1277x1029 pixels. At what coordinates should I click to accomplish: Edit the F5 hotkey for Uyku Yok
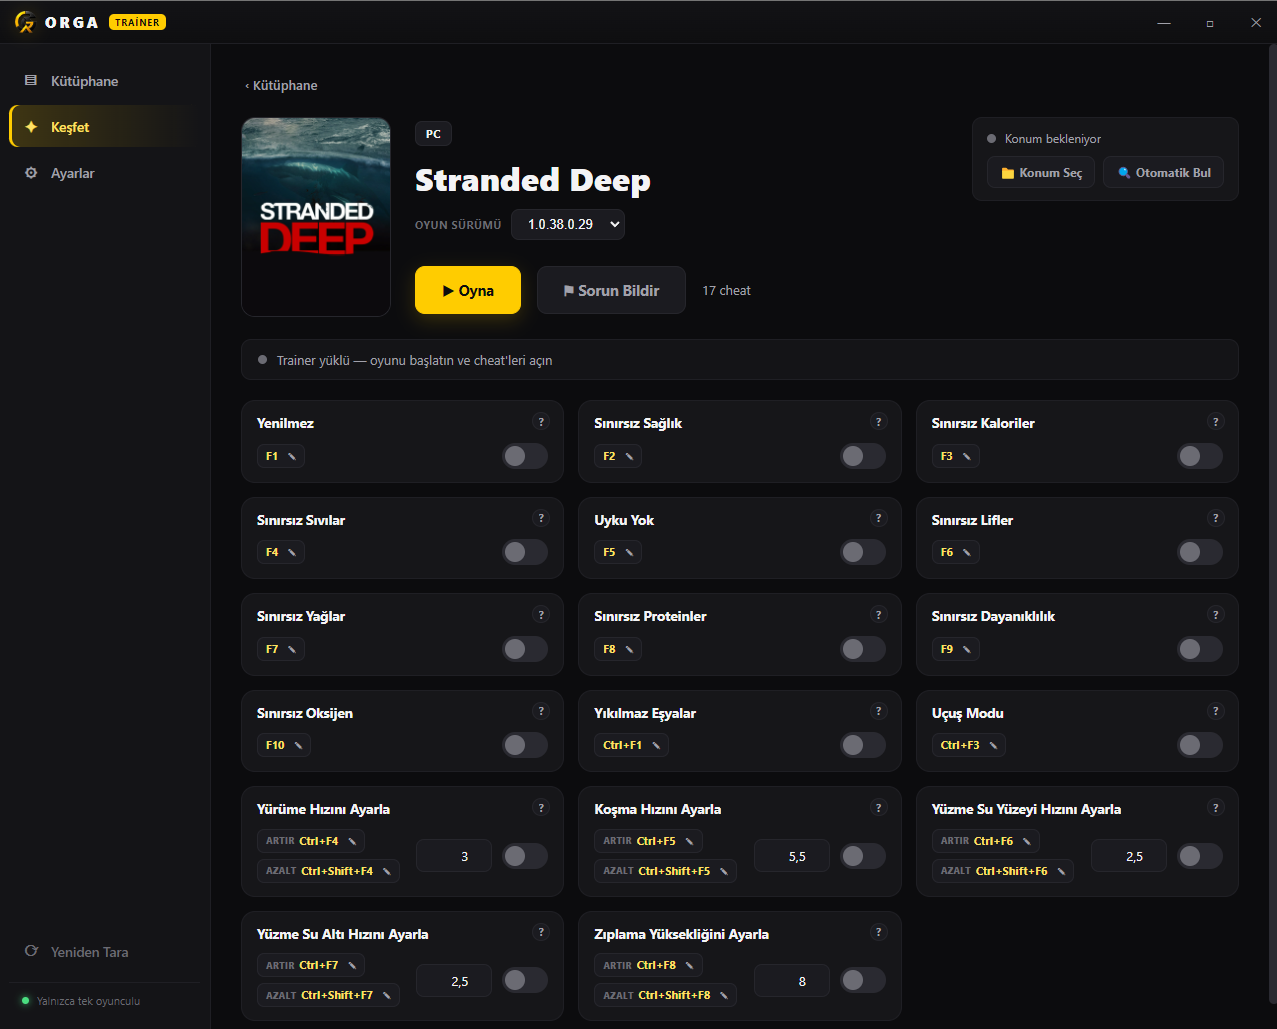tap(618, 552)
